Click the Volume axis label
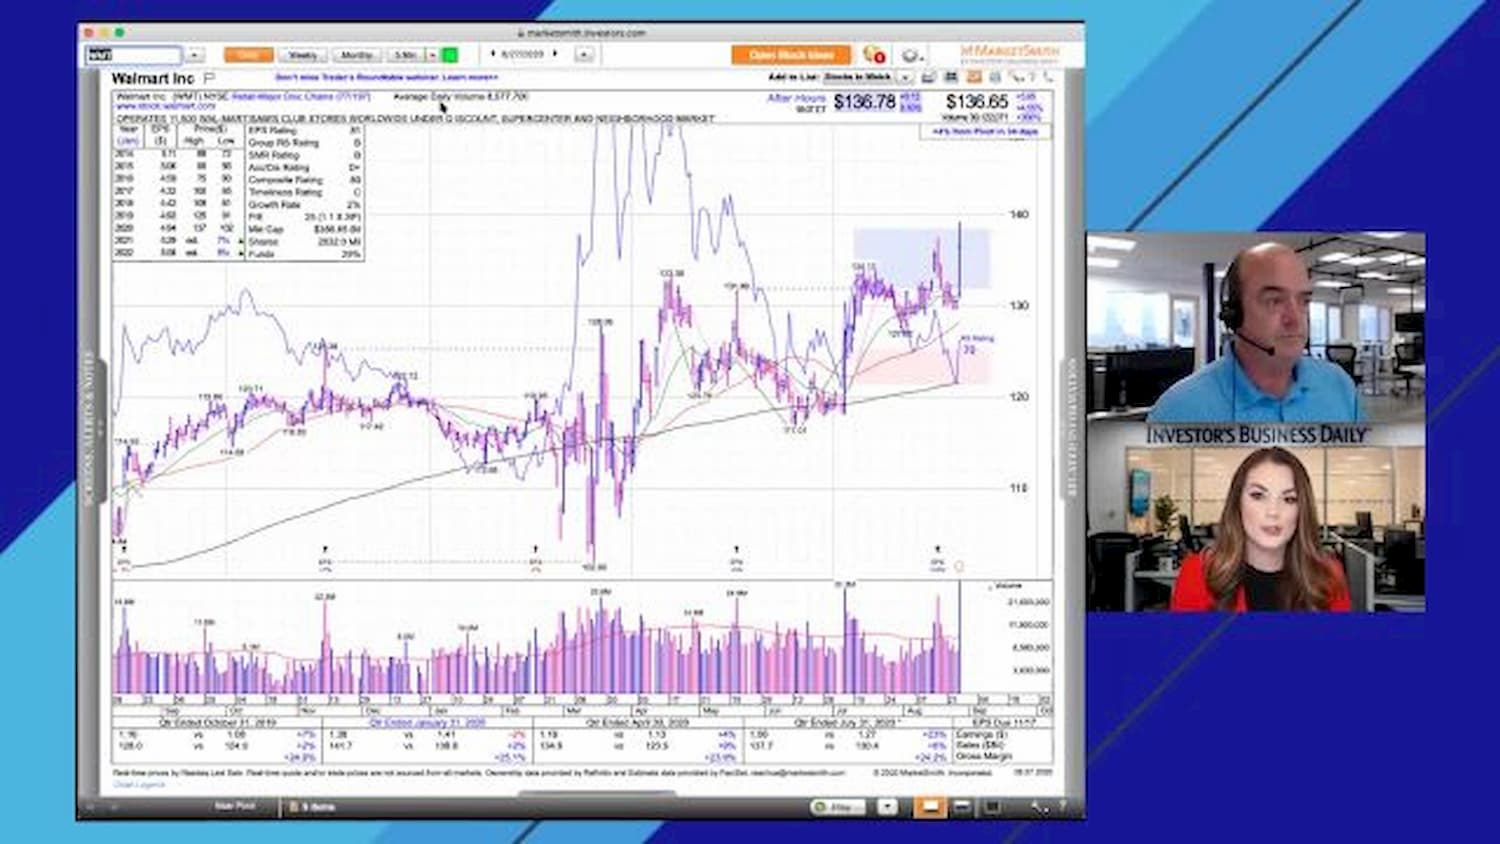Image resolution: width=1500 pixels, height=844 pixels. coord(1007,587)
